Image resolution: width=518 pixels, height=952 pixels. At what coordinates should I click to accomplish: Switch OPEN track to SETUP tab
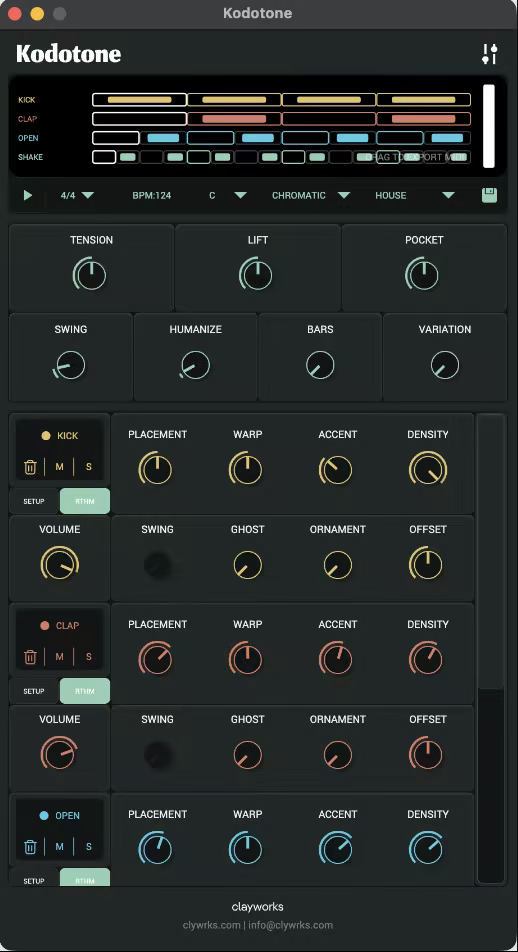[34, 878]
